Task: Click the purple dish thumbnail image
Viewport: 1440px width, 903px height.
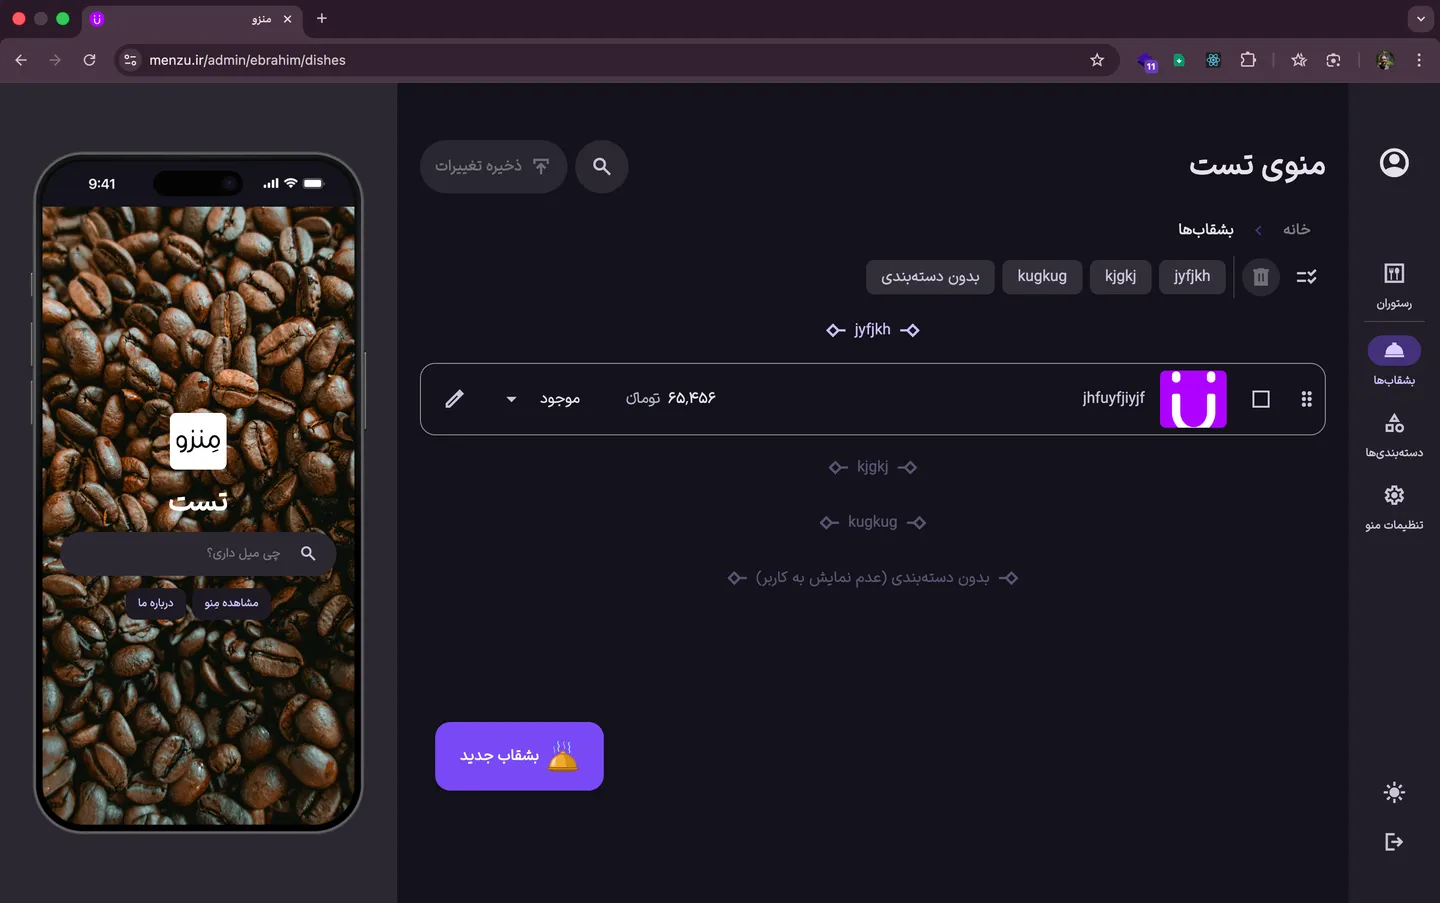Action: click(x=1193, y=399)
